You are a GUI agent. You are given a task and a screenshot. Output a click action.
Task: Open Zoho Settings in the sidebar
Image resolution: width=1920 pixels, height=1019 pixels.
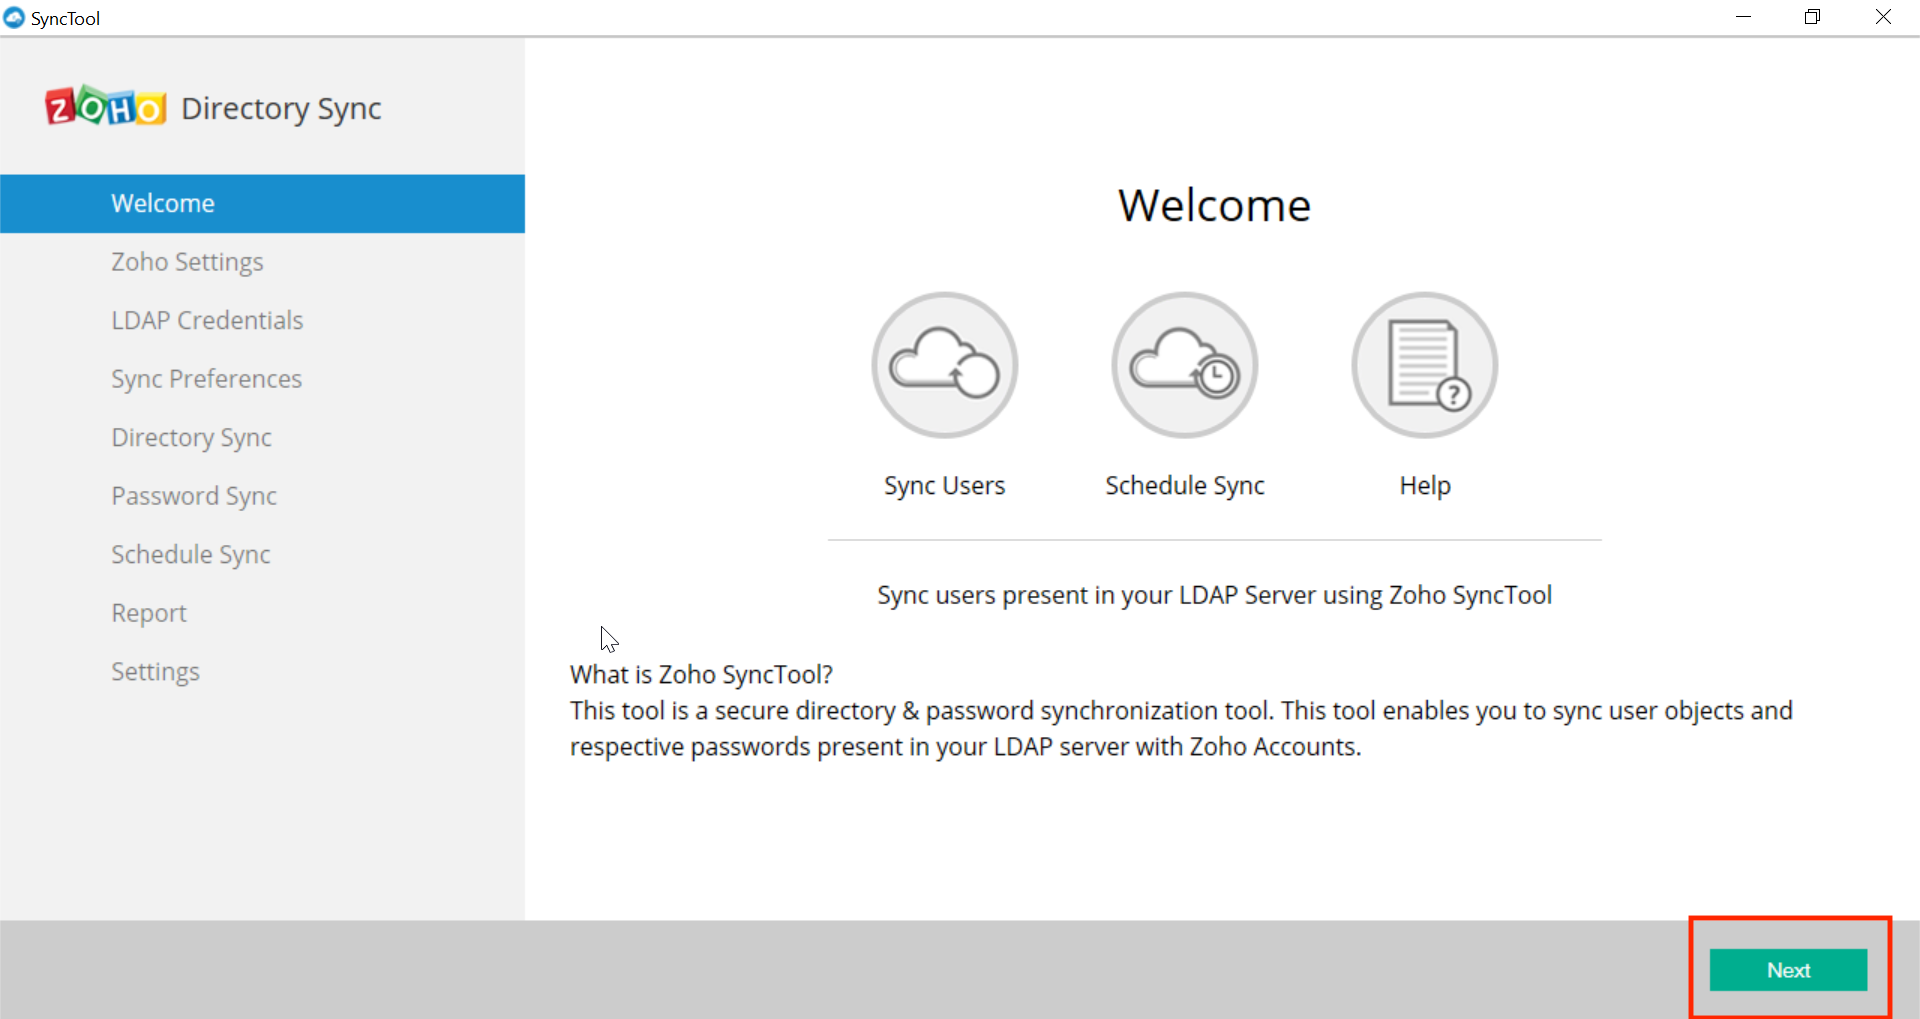point(186,262)
